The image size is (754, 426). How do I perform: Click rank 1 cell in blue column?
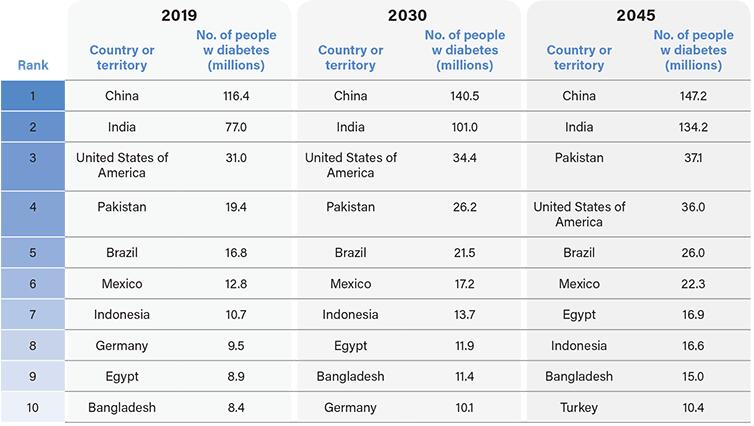click(33, 96)
